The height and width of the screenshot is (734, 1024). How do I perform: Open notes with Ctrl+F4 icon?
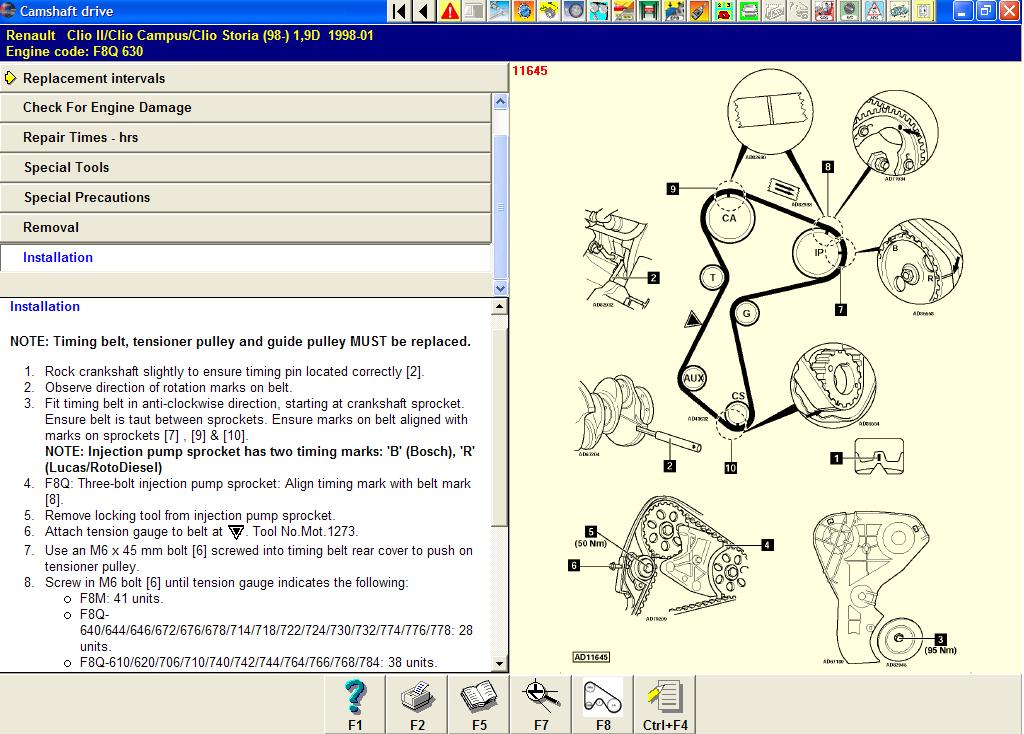point(665,704)
